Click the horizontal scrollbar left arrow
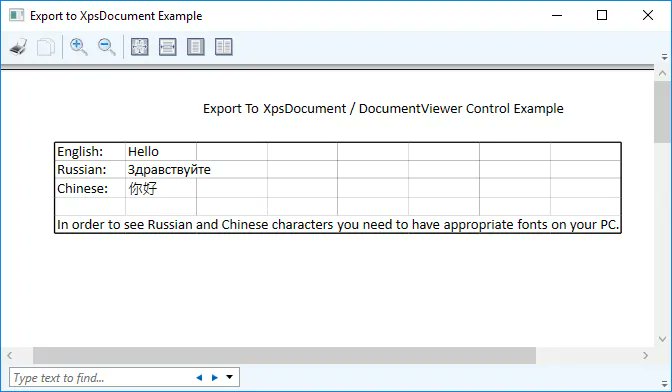672x392 pixels. (x=9, y=356)
